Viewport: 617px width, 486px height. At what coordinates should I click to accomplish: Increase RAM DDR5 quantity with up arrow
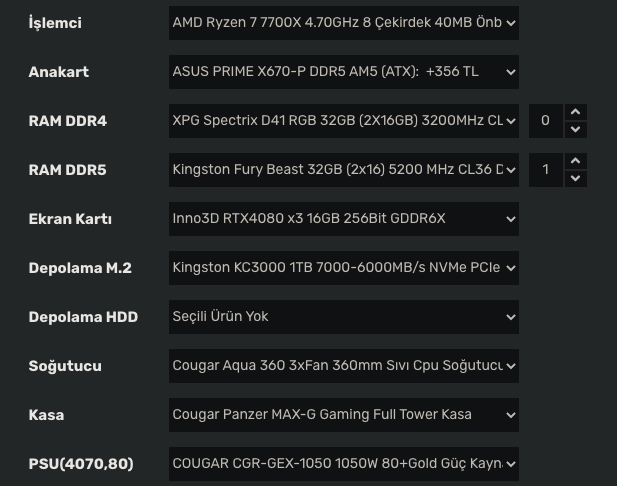pos(575,161)
